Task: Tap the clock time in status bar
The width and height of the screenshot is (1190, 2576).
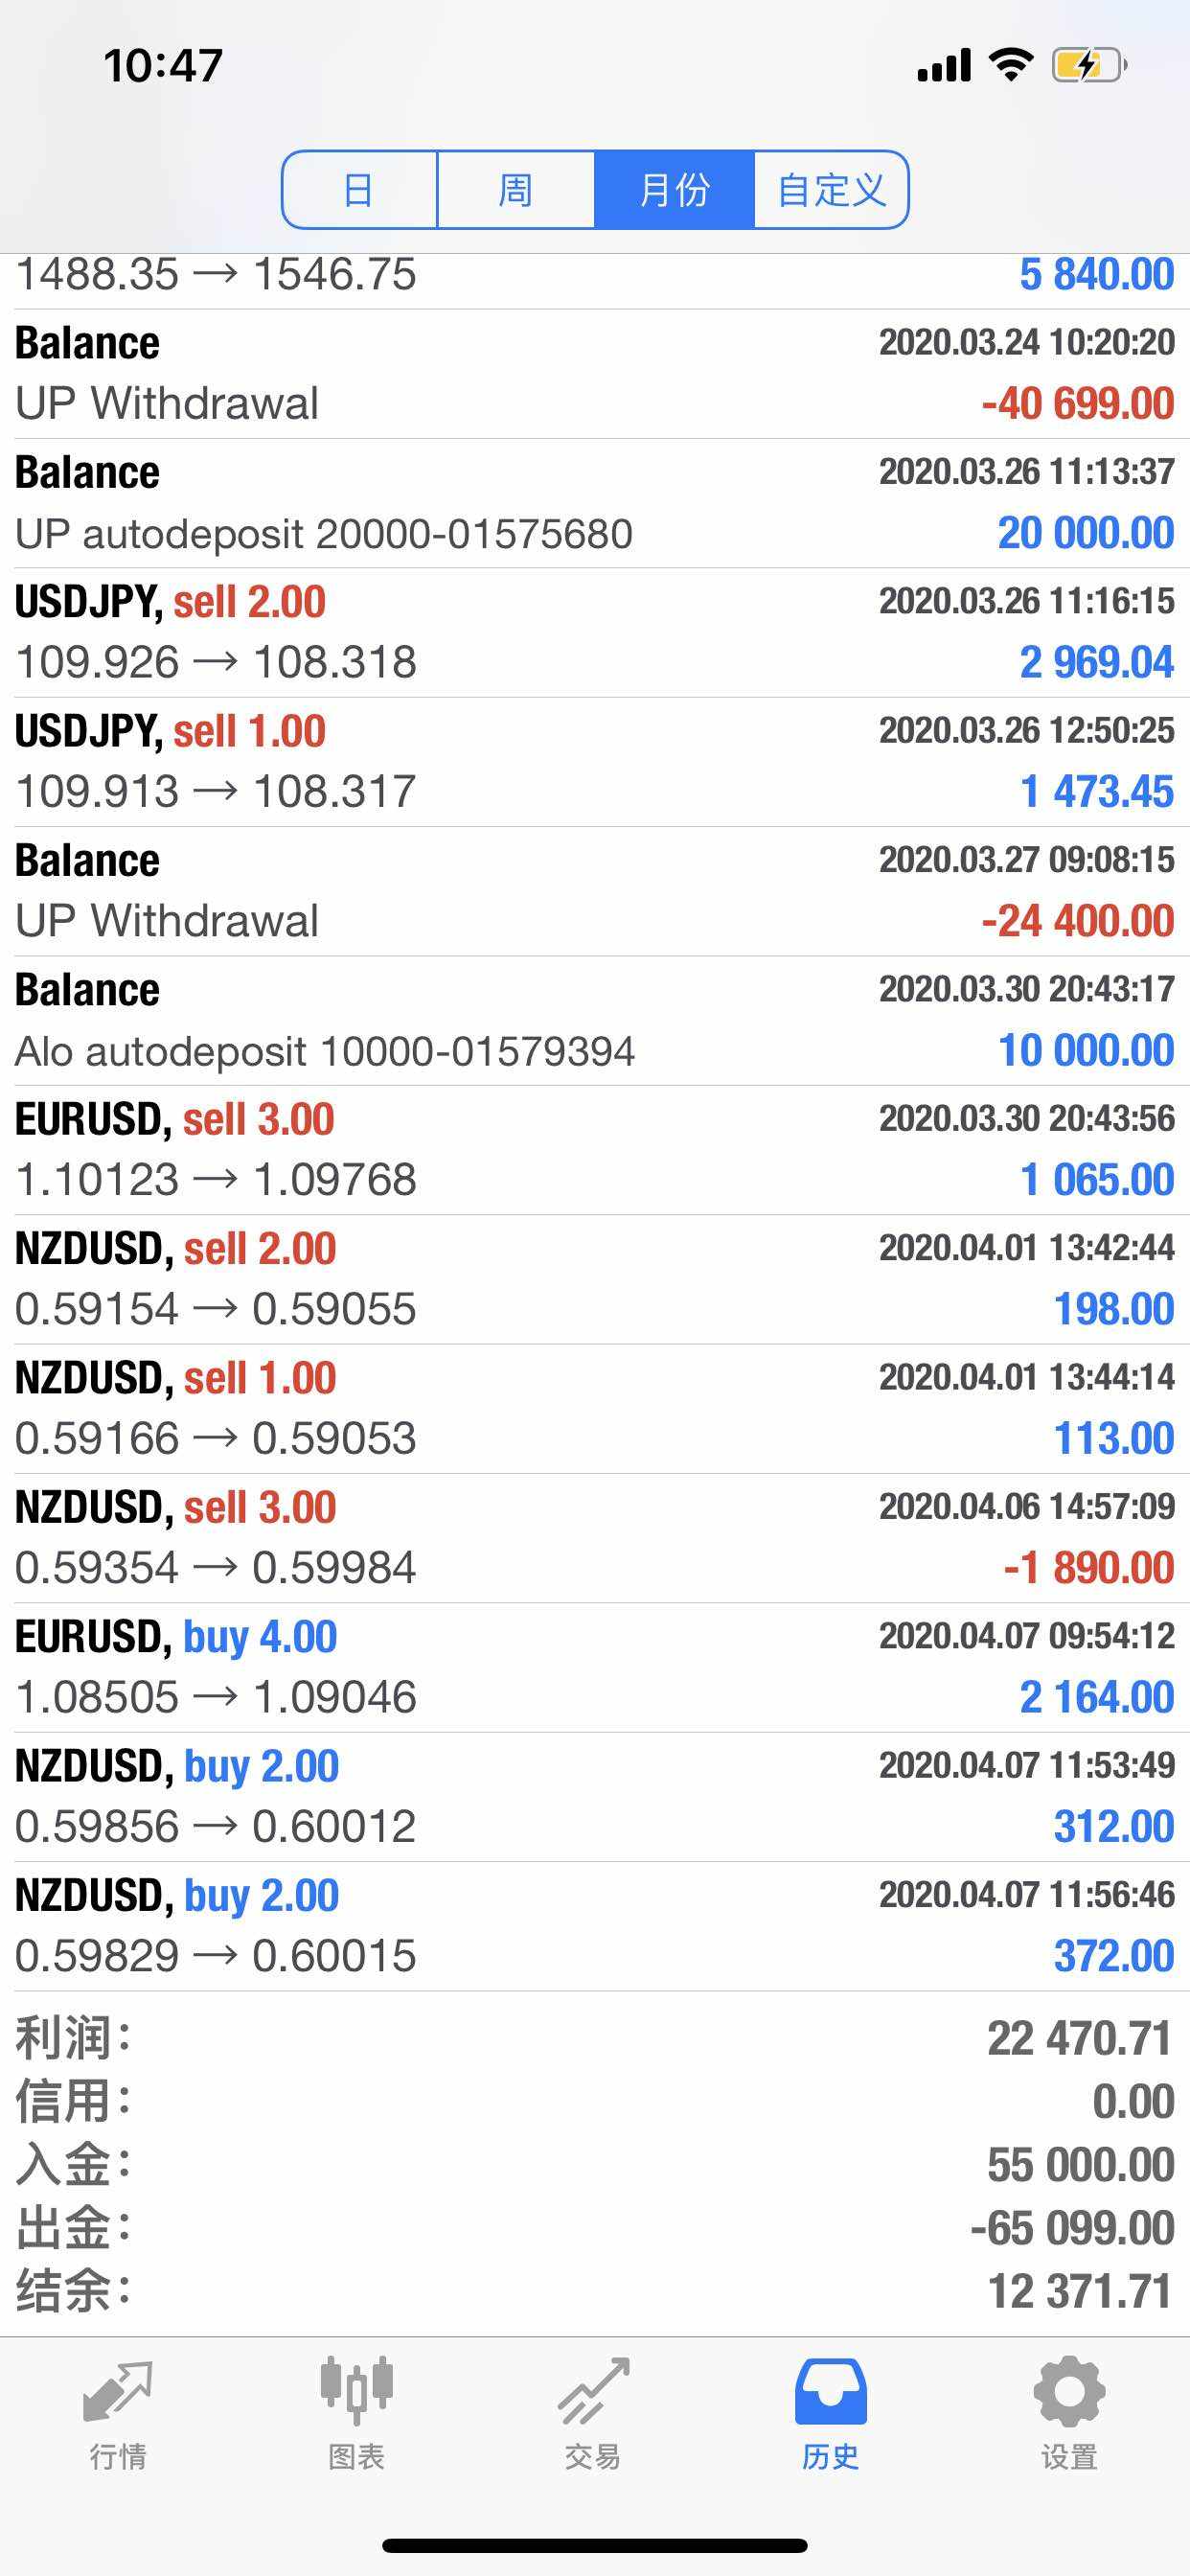Action: [x=163, y=66]
